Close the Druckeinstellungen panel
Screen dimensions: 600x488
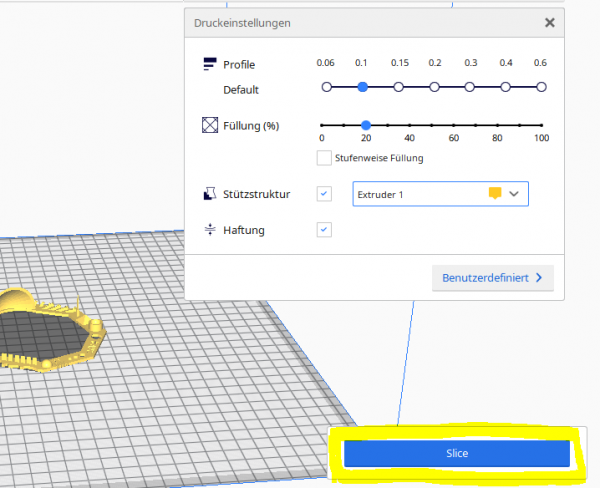click(x=549, y=22)
